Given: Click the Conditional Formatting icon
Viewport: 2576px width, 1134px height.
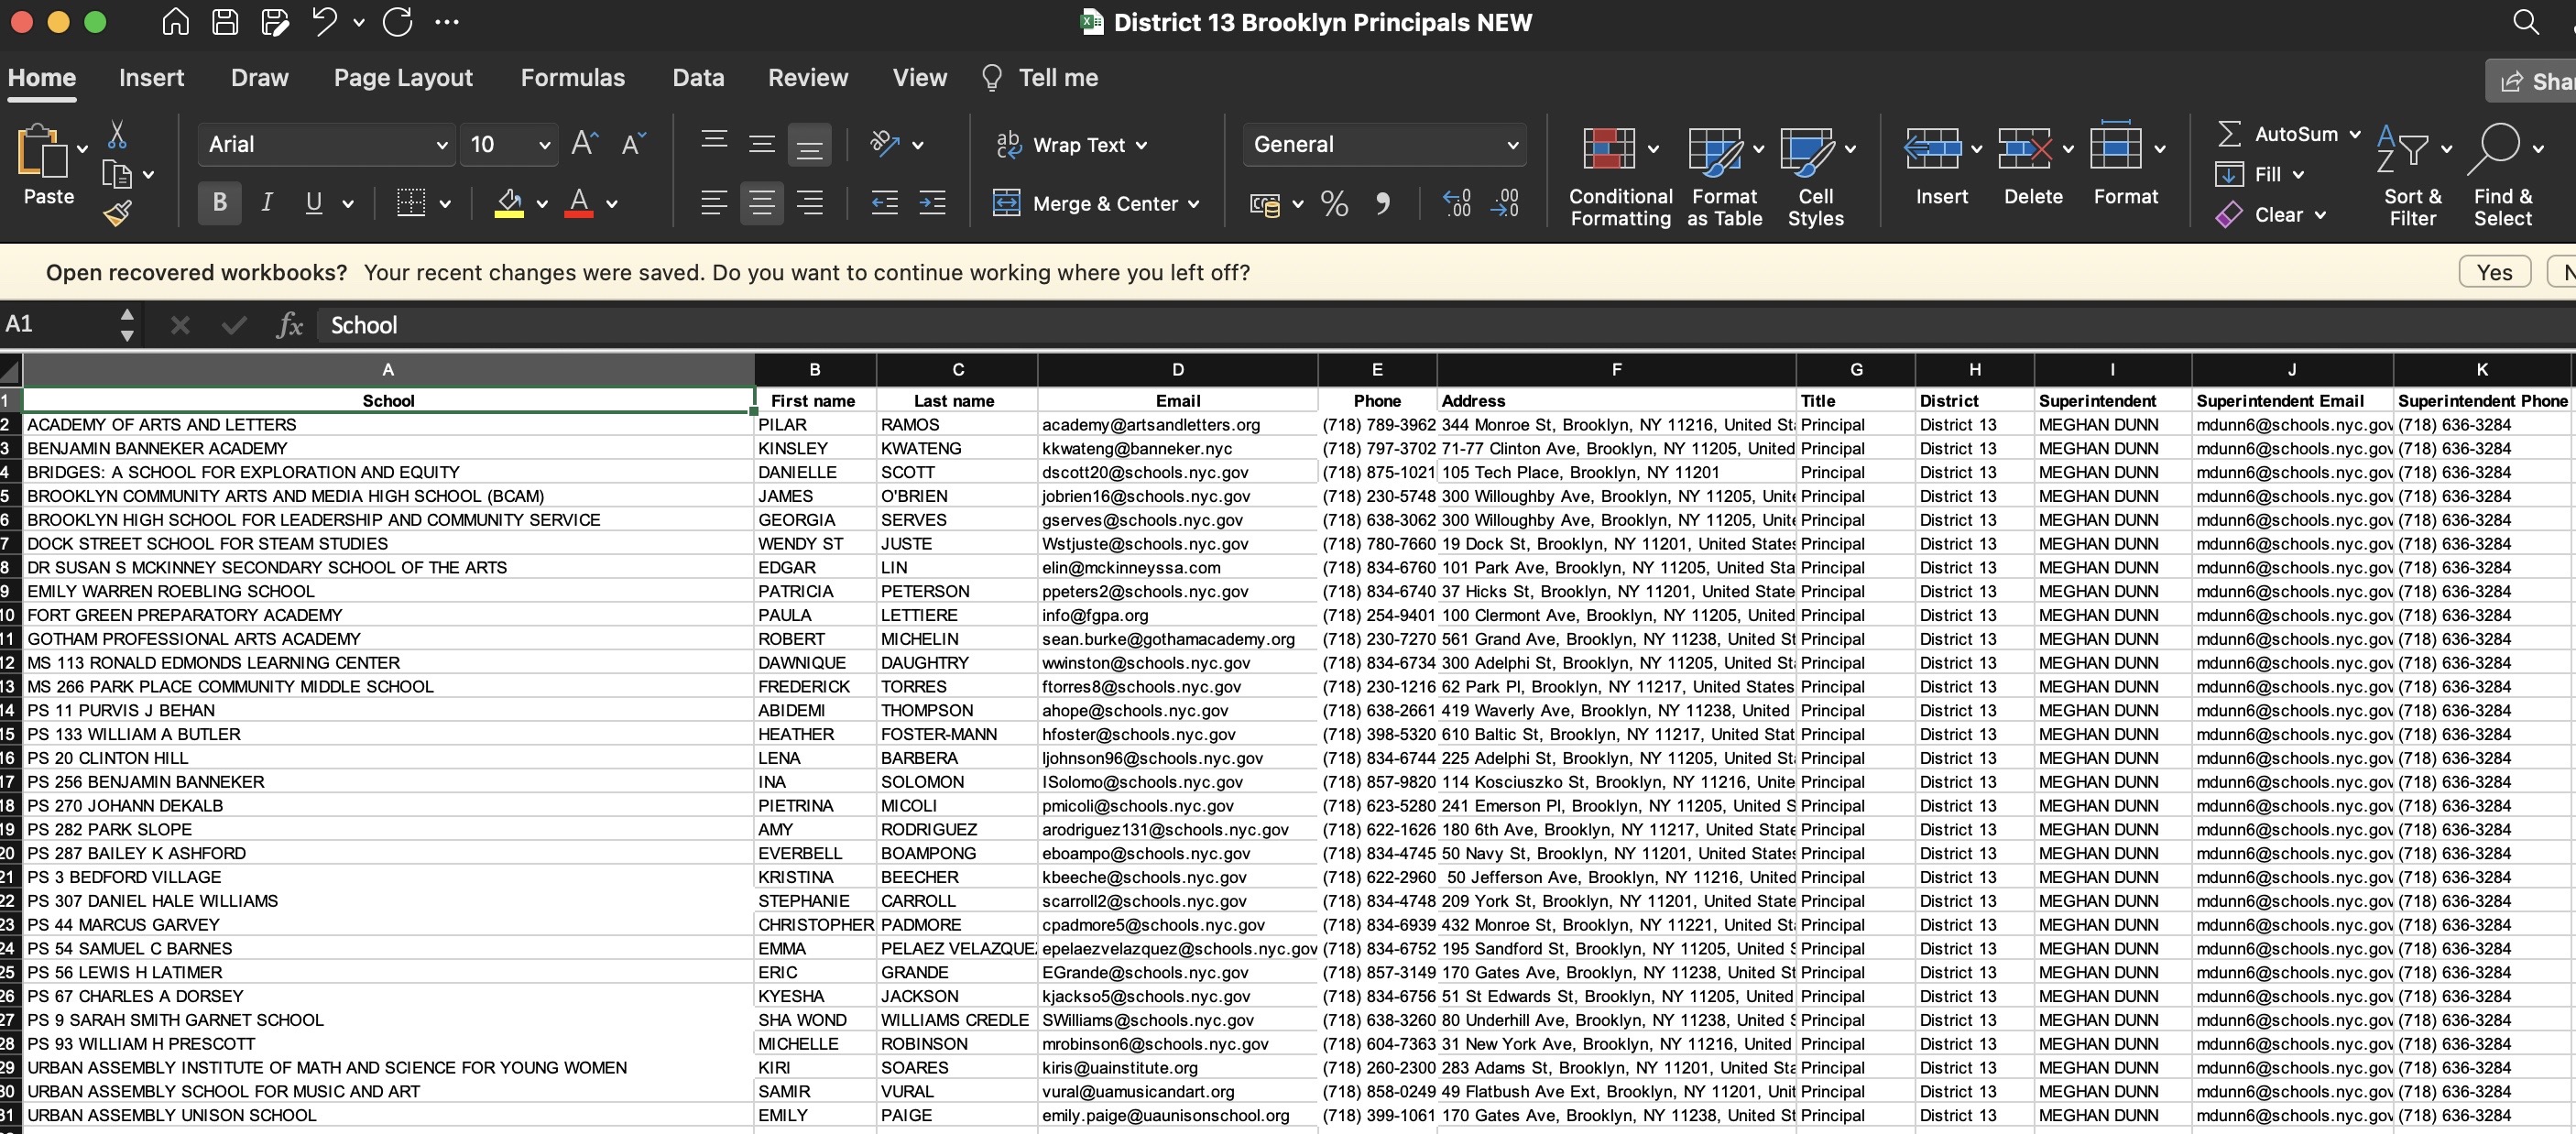Looking at the screenshot, I should click(x=1608, y=149).
